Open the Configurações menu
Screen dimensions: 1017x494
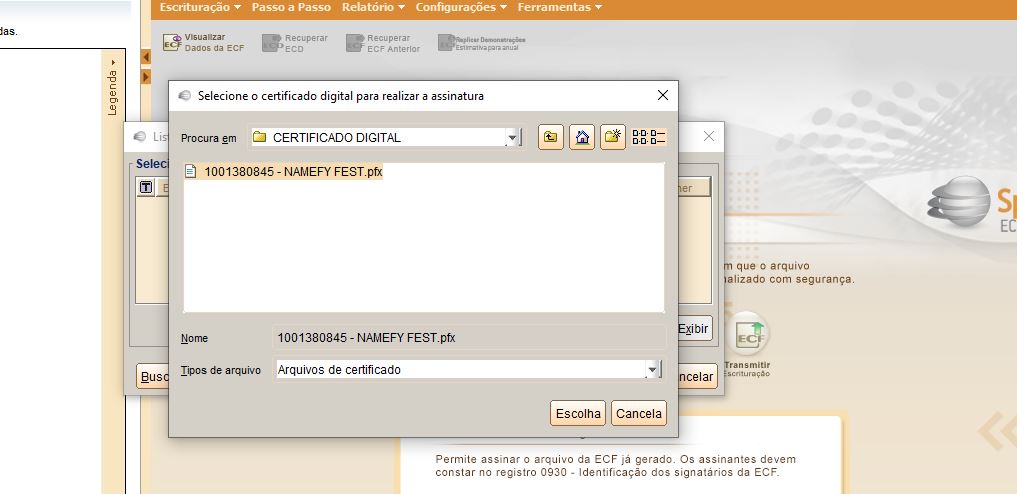[461, 7]
